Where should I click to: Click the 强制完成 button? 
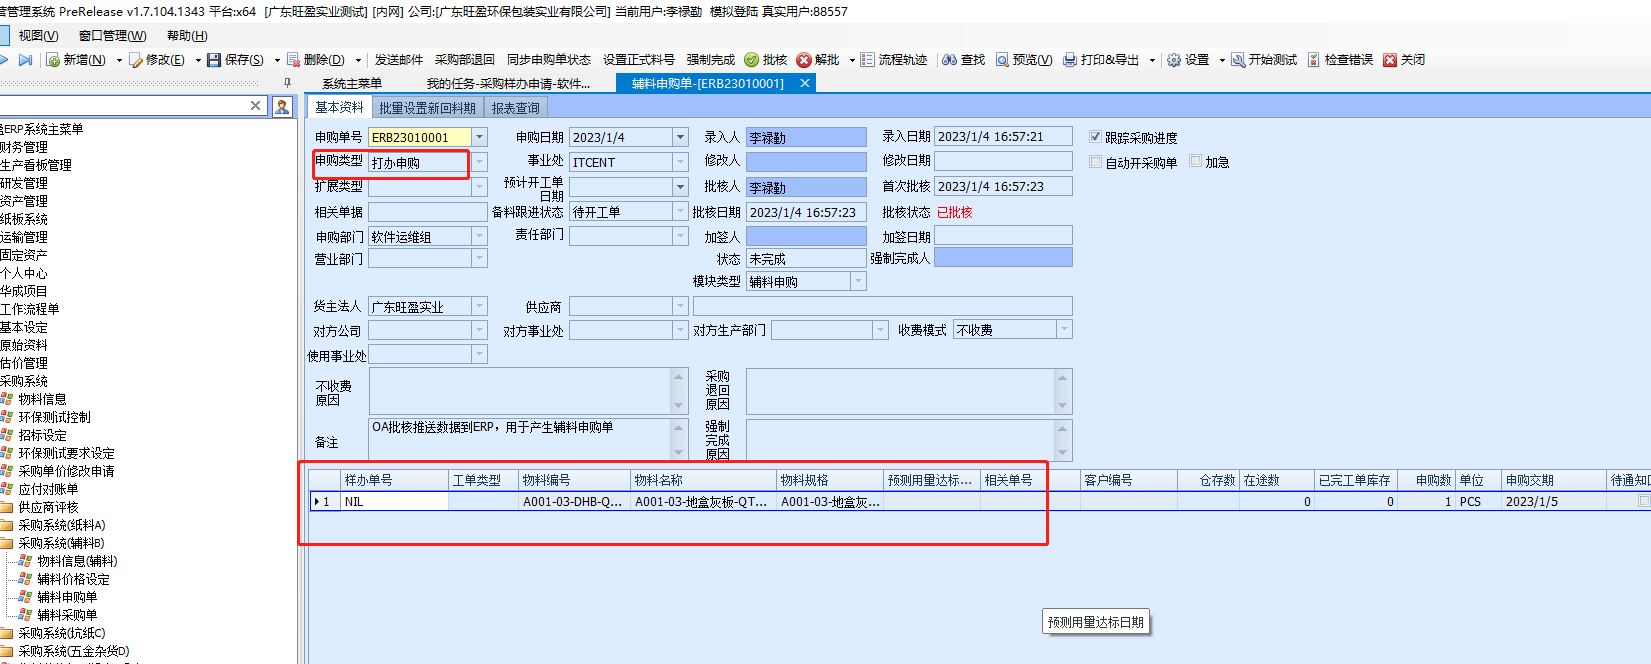(711, 60)
